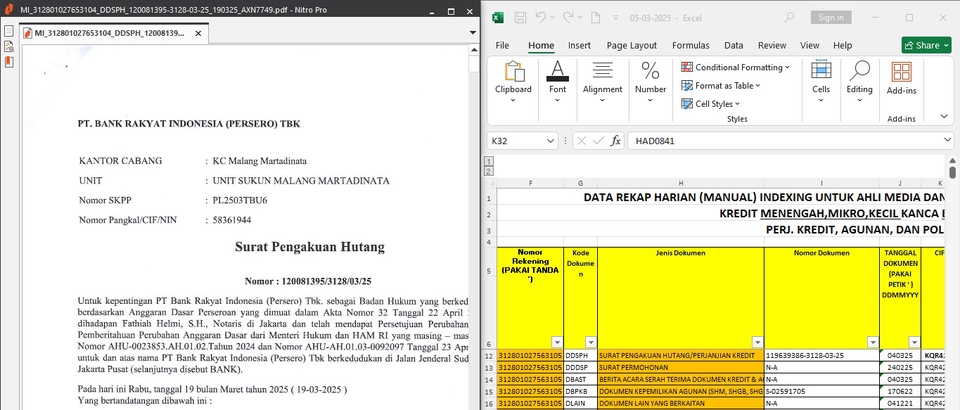Open the signatures panel icon in Nitro Pro

(x=9, y=47)
